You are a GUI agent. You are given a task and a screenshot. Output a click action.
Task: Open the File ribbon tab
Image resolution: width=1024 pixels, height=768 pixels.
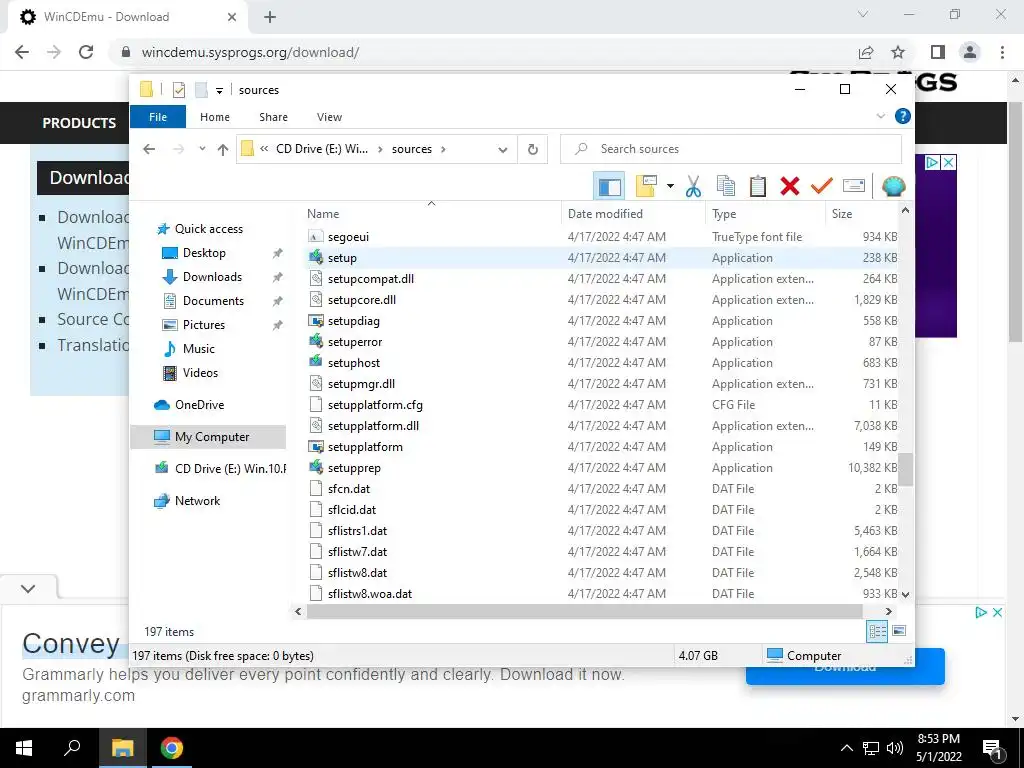[x=158, y=117]
